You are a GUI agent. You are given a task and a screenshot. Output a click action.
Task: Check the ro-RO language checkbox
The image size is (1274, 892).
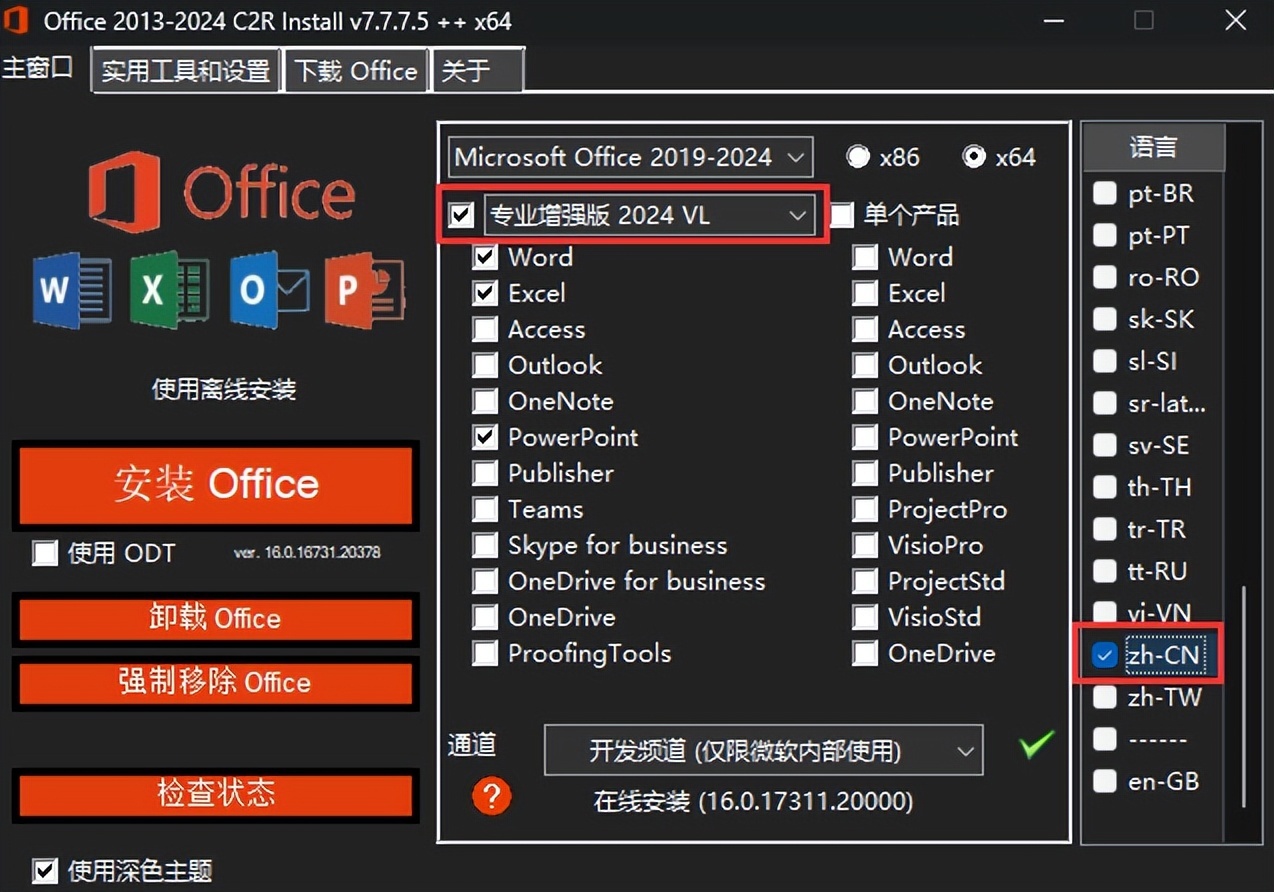(1104, 277)
